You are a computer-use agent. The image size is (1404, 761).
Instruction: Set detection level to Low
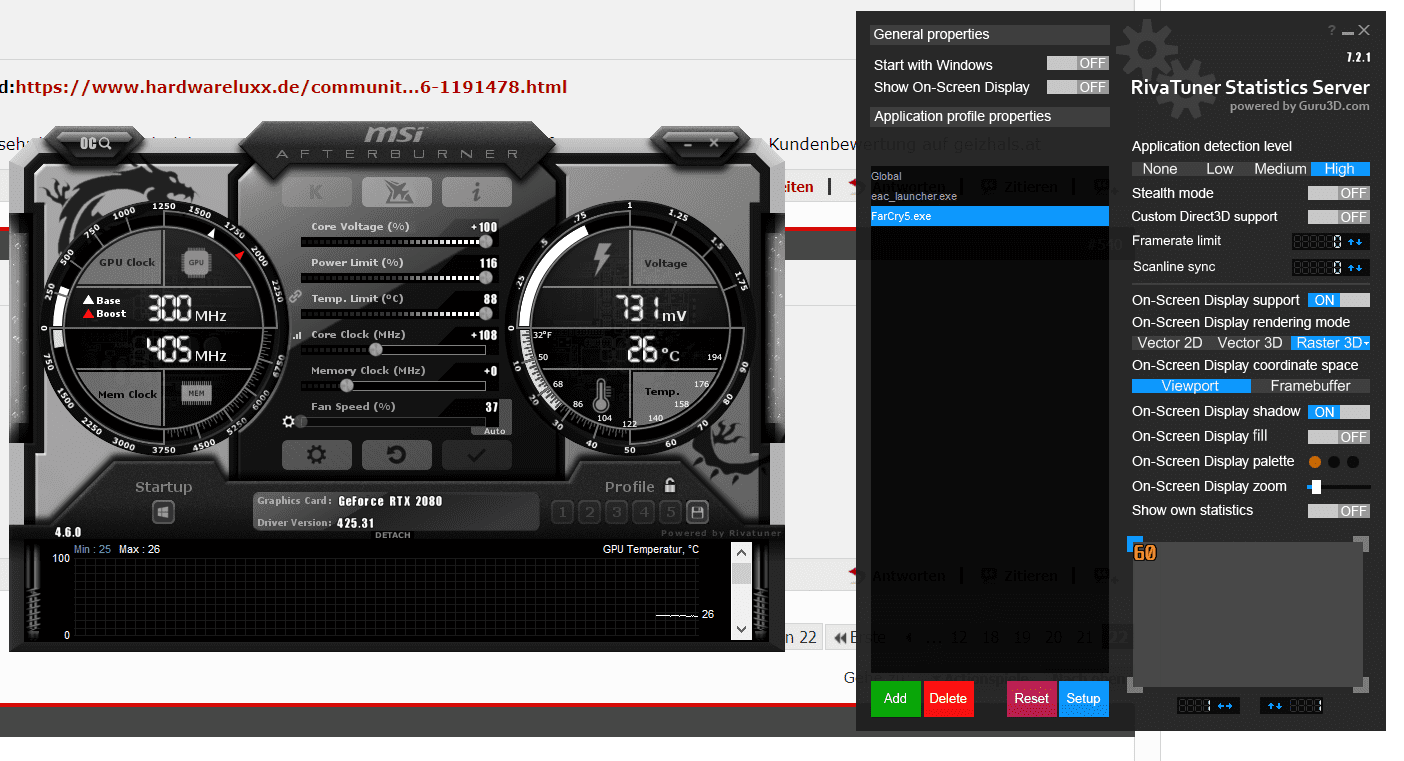point(1220,169)
